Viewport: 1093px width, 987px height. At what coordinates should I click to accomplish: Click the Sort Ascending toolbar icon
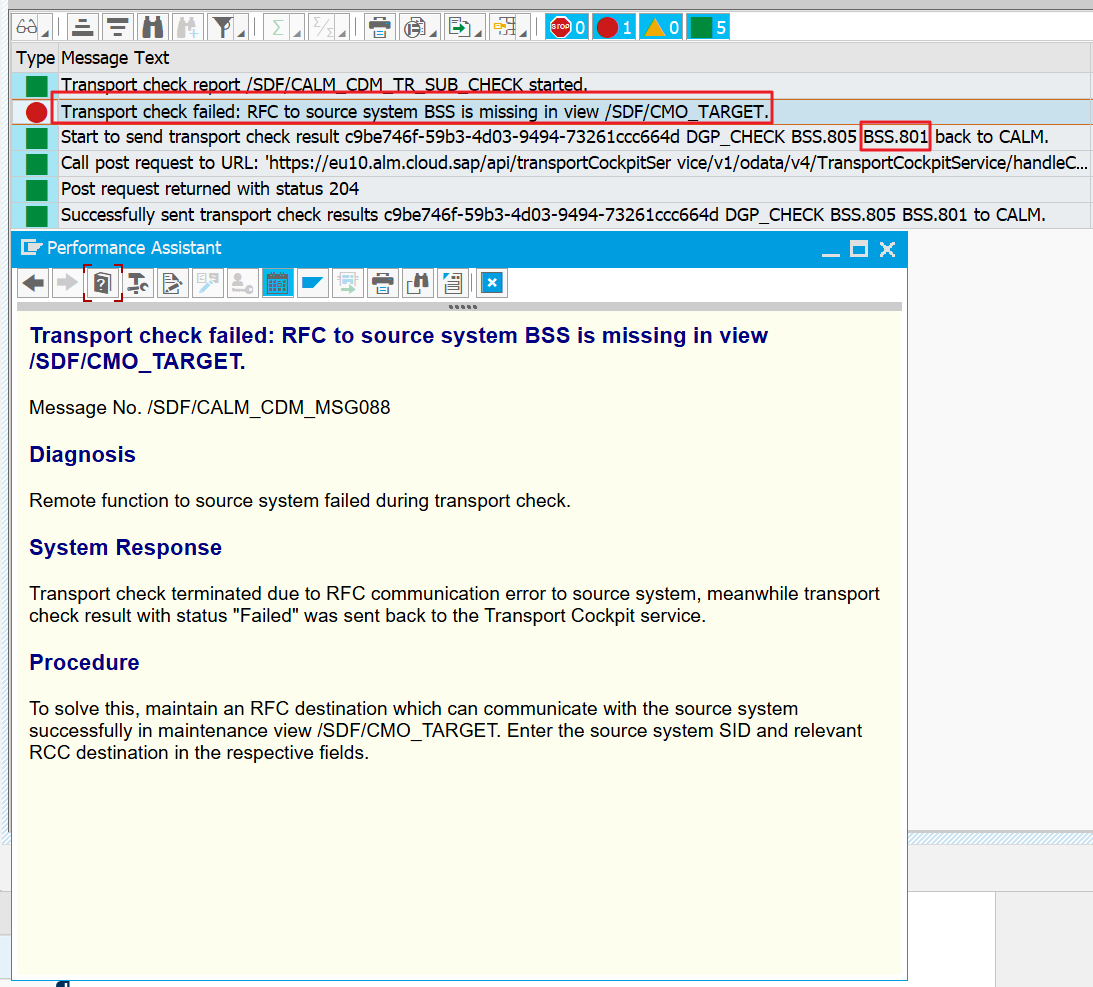[84, 27]
